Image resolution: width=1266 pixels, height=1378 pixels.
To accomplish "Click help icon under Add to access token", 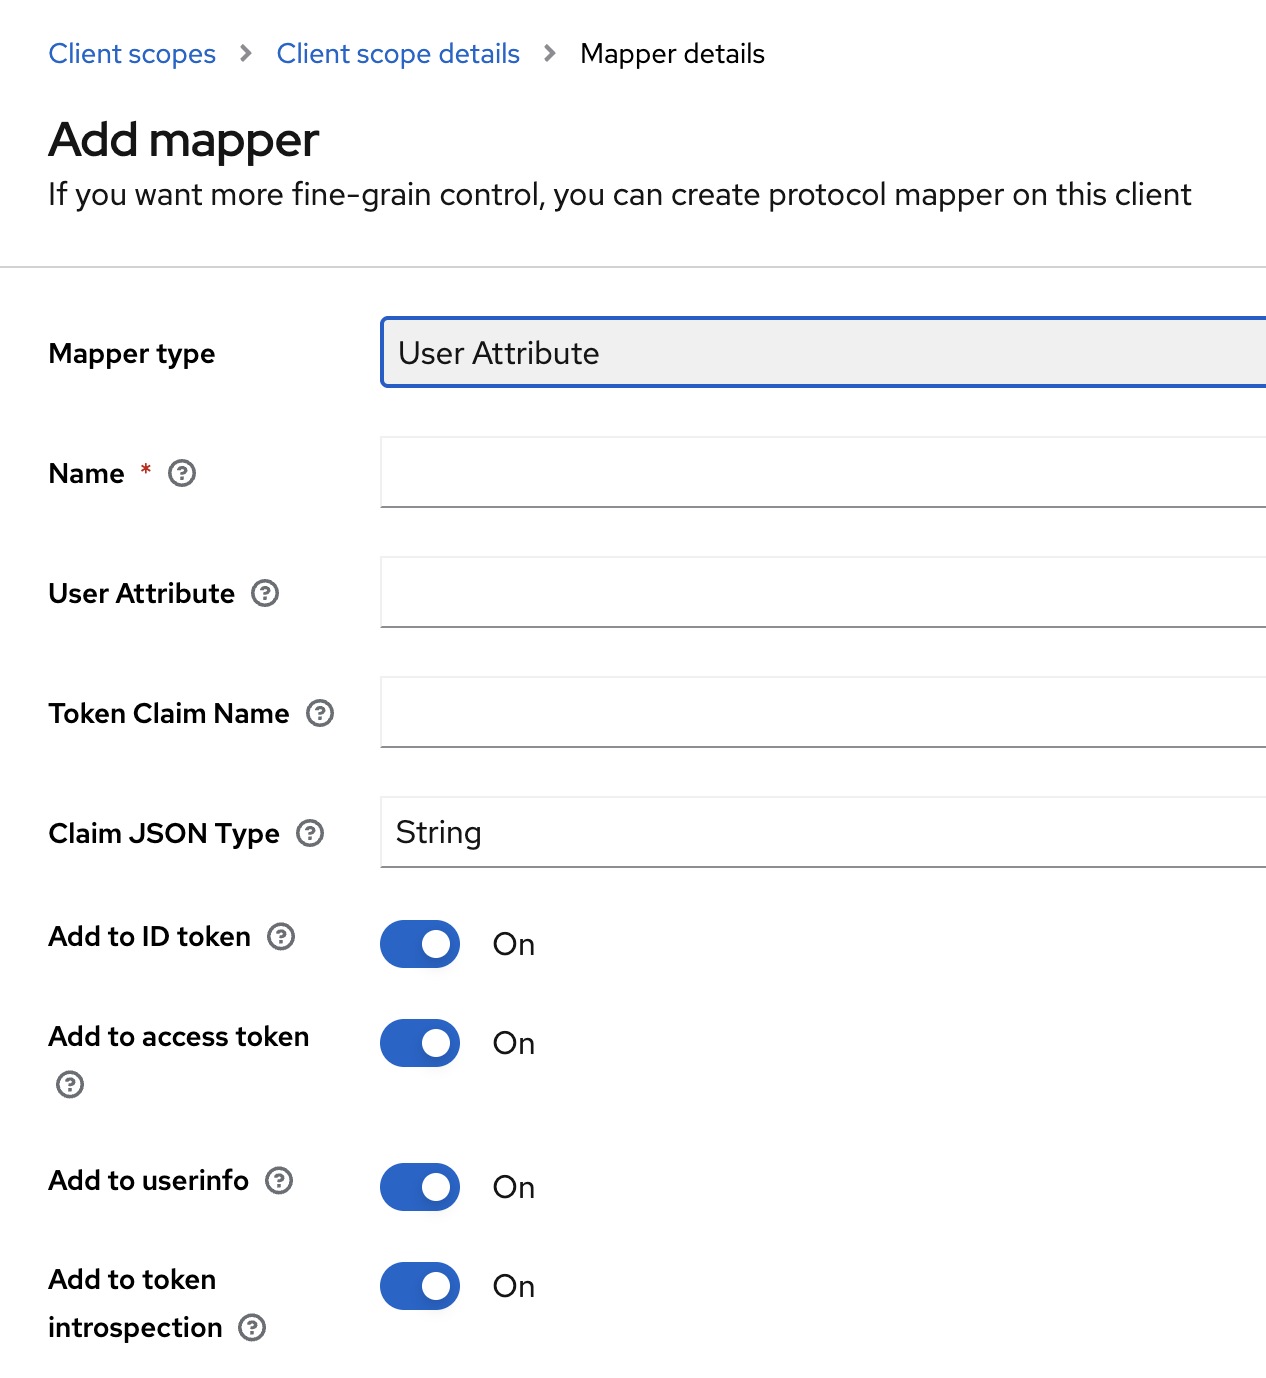I will (70, 1084).
